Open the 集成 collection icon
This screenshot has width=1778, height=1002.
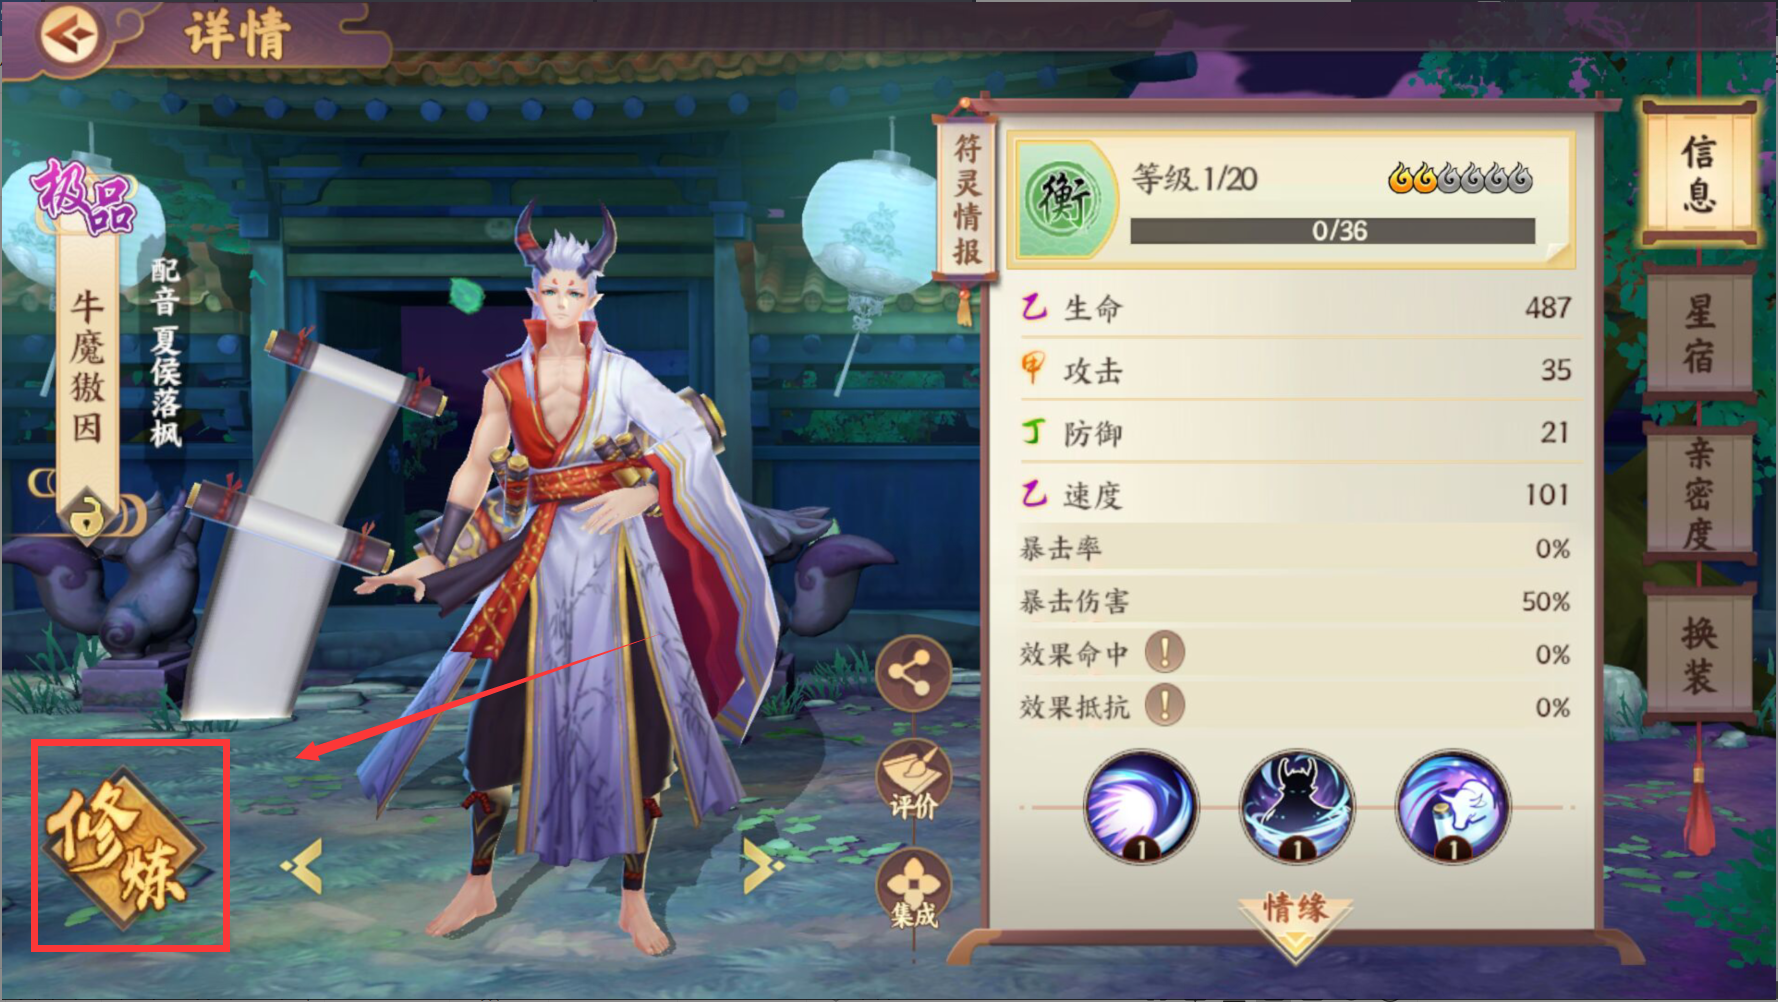tap(912, 889)
